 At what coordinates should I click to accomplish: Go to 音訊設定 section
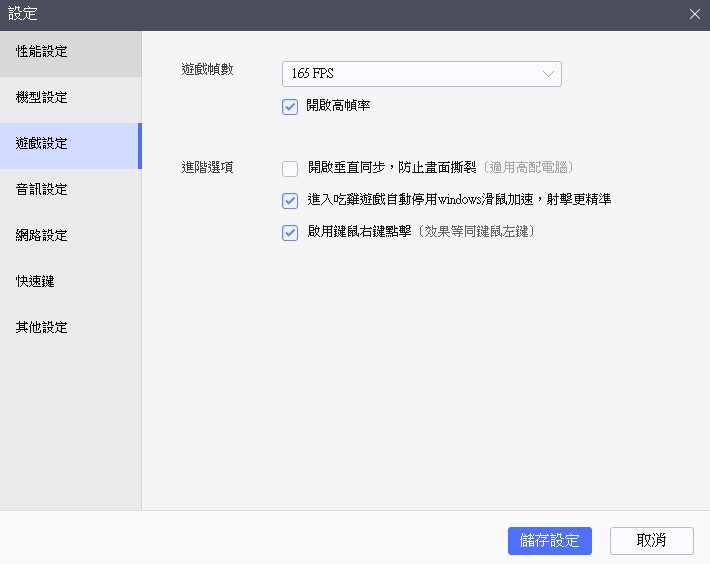click(x=42, y=190)
